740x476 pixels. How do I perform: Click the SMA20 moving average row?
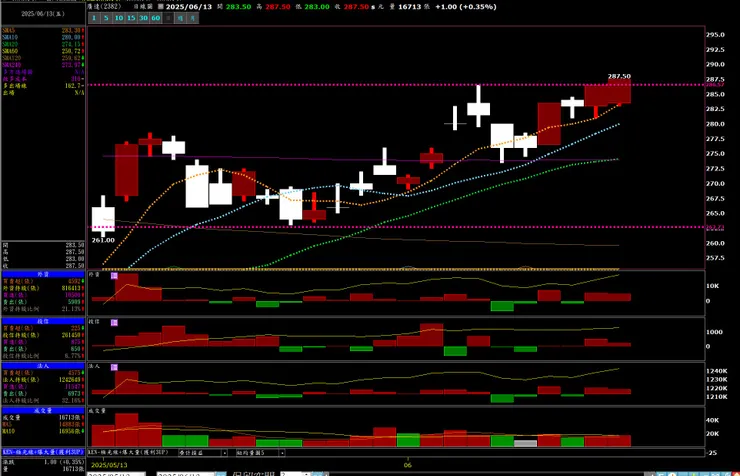point(43,44)
